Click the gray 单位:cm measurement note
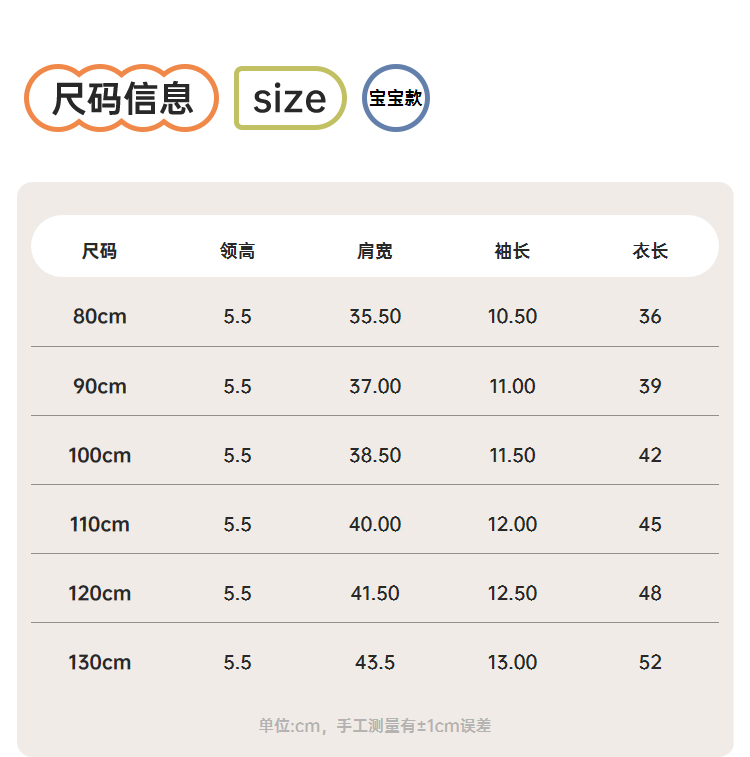Viewport: 750px width, 757px height. pyautogui.click(x=375, y=726)
